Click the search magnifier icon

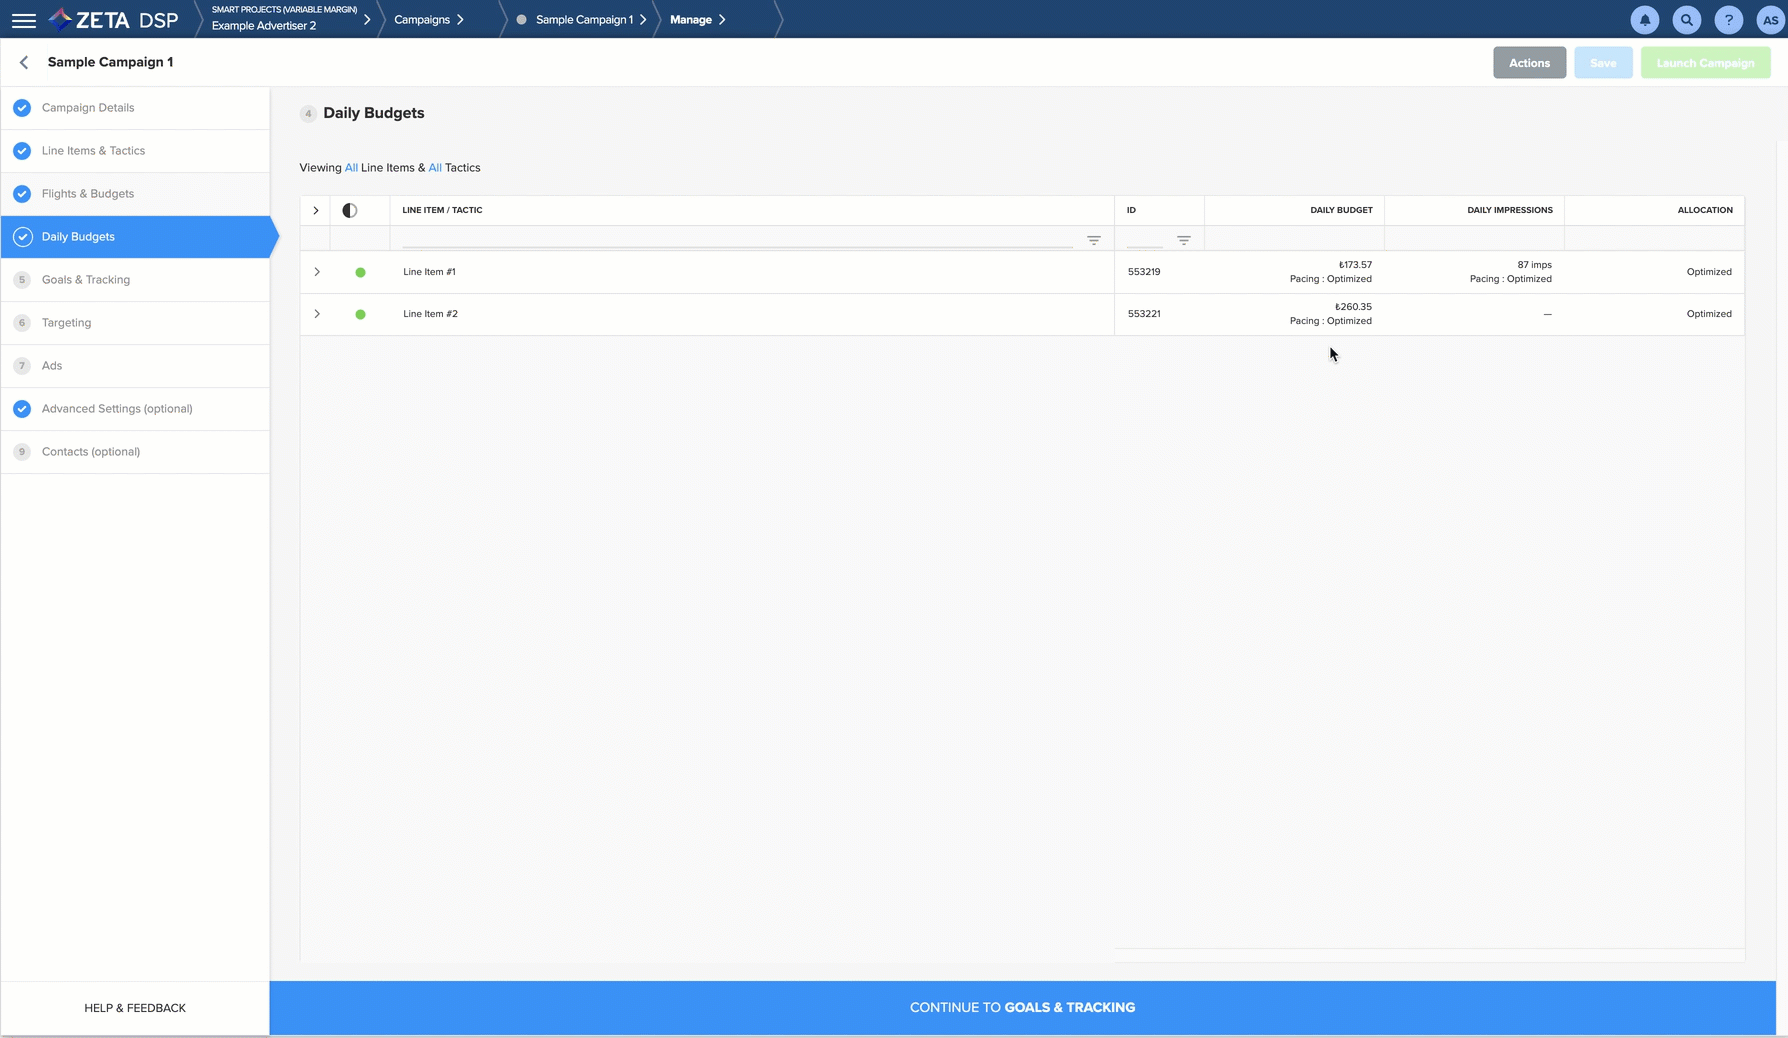[1686, 20]
